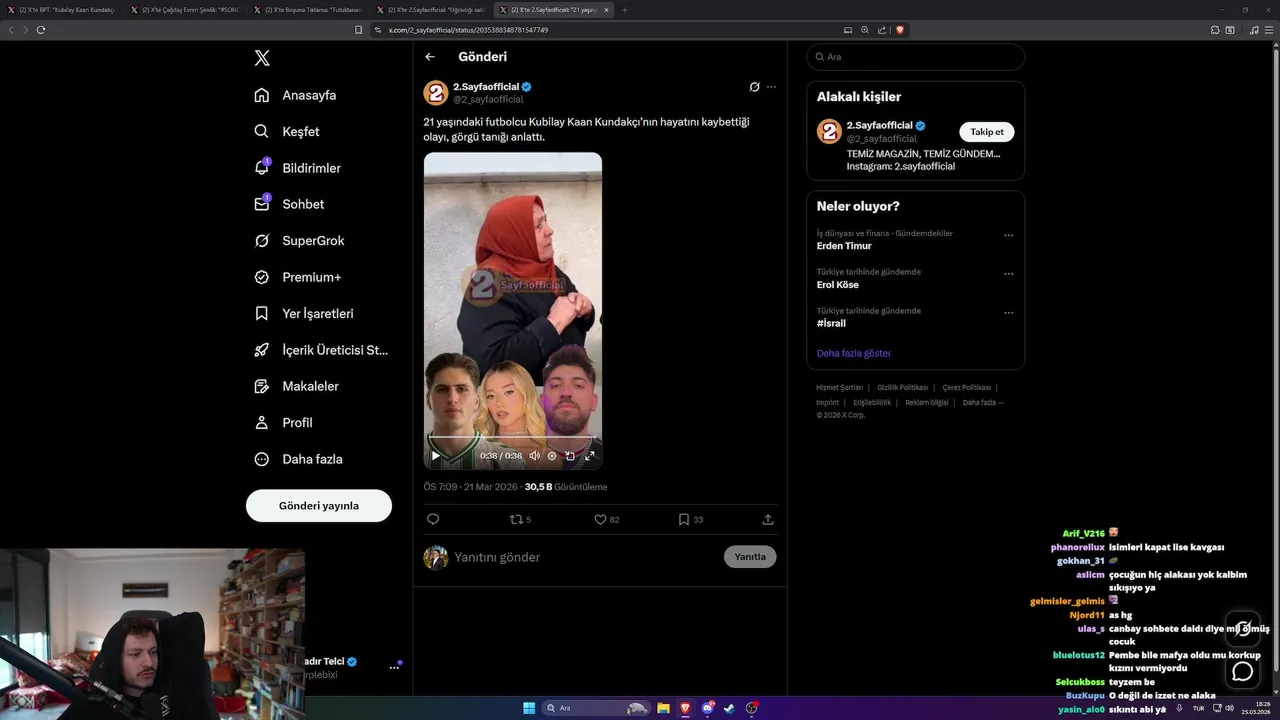Open the Gizlilik Politikası footer link
Screen dimensions: 1280x720
(x=903, y=388)
